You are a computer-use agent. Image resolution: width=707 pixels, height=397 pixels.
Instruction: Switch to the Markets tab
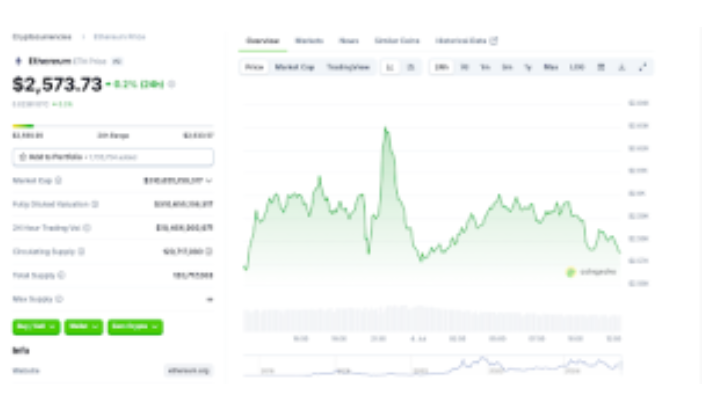[309, 41]
